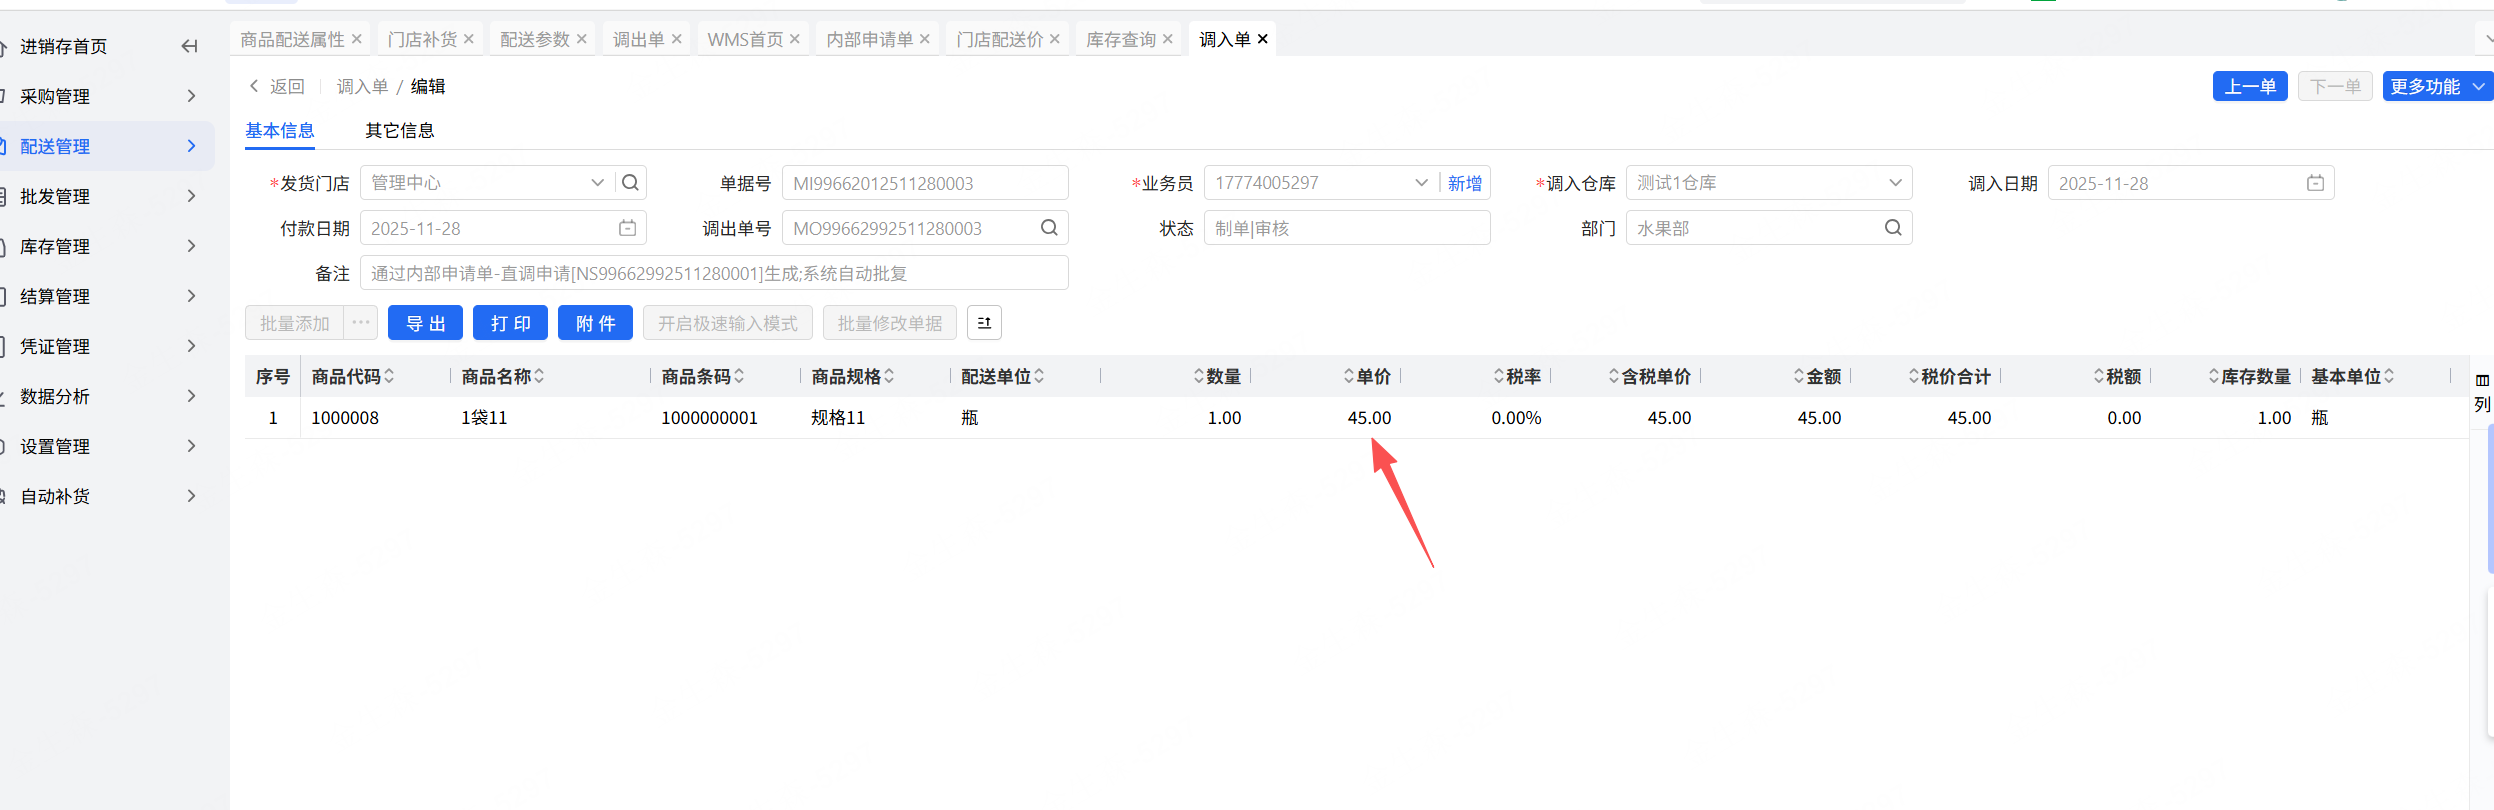Click into the 备注 input field
Image resolution: width=2494 pixels, height=810 pixels.
[x=714, y=273]
